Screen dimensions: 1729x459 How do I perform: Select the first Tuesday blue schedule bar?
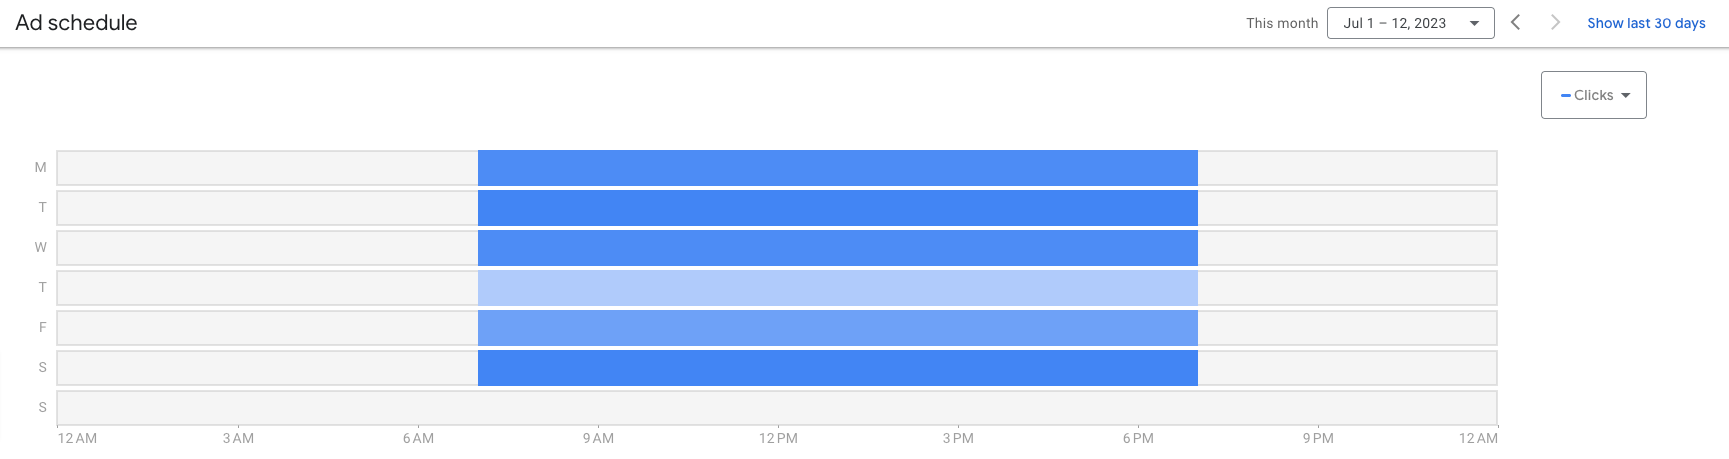coord(838,208)
